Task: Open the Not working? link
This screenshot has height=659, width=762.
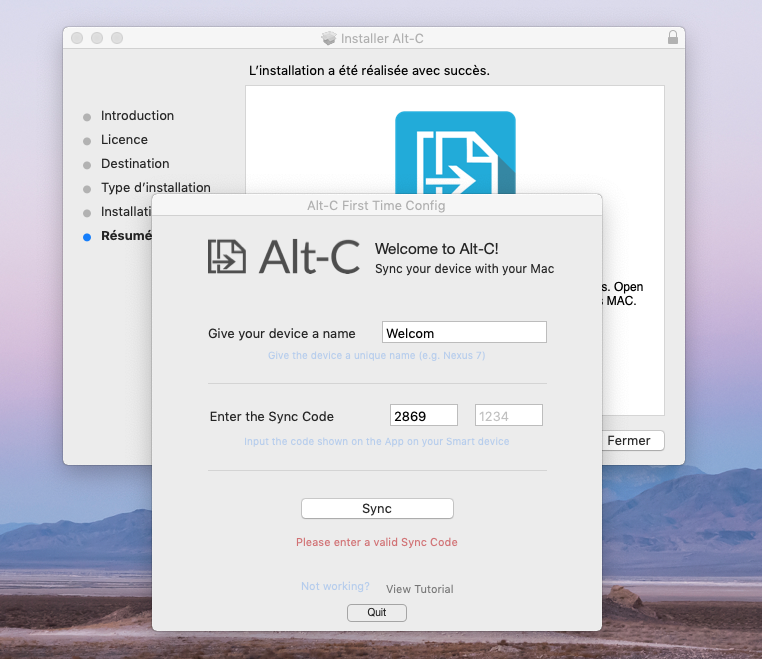Action: pos(335,587)
